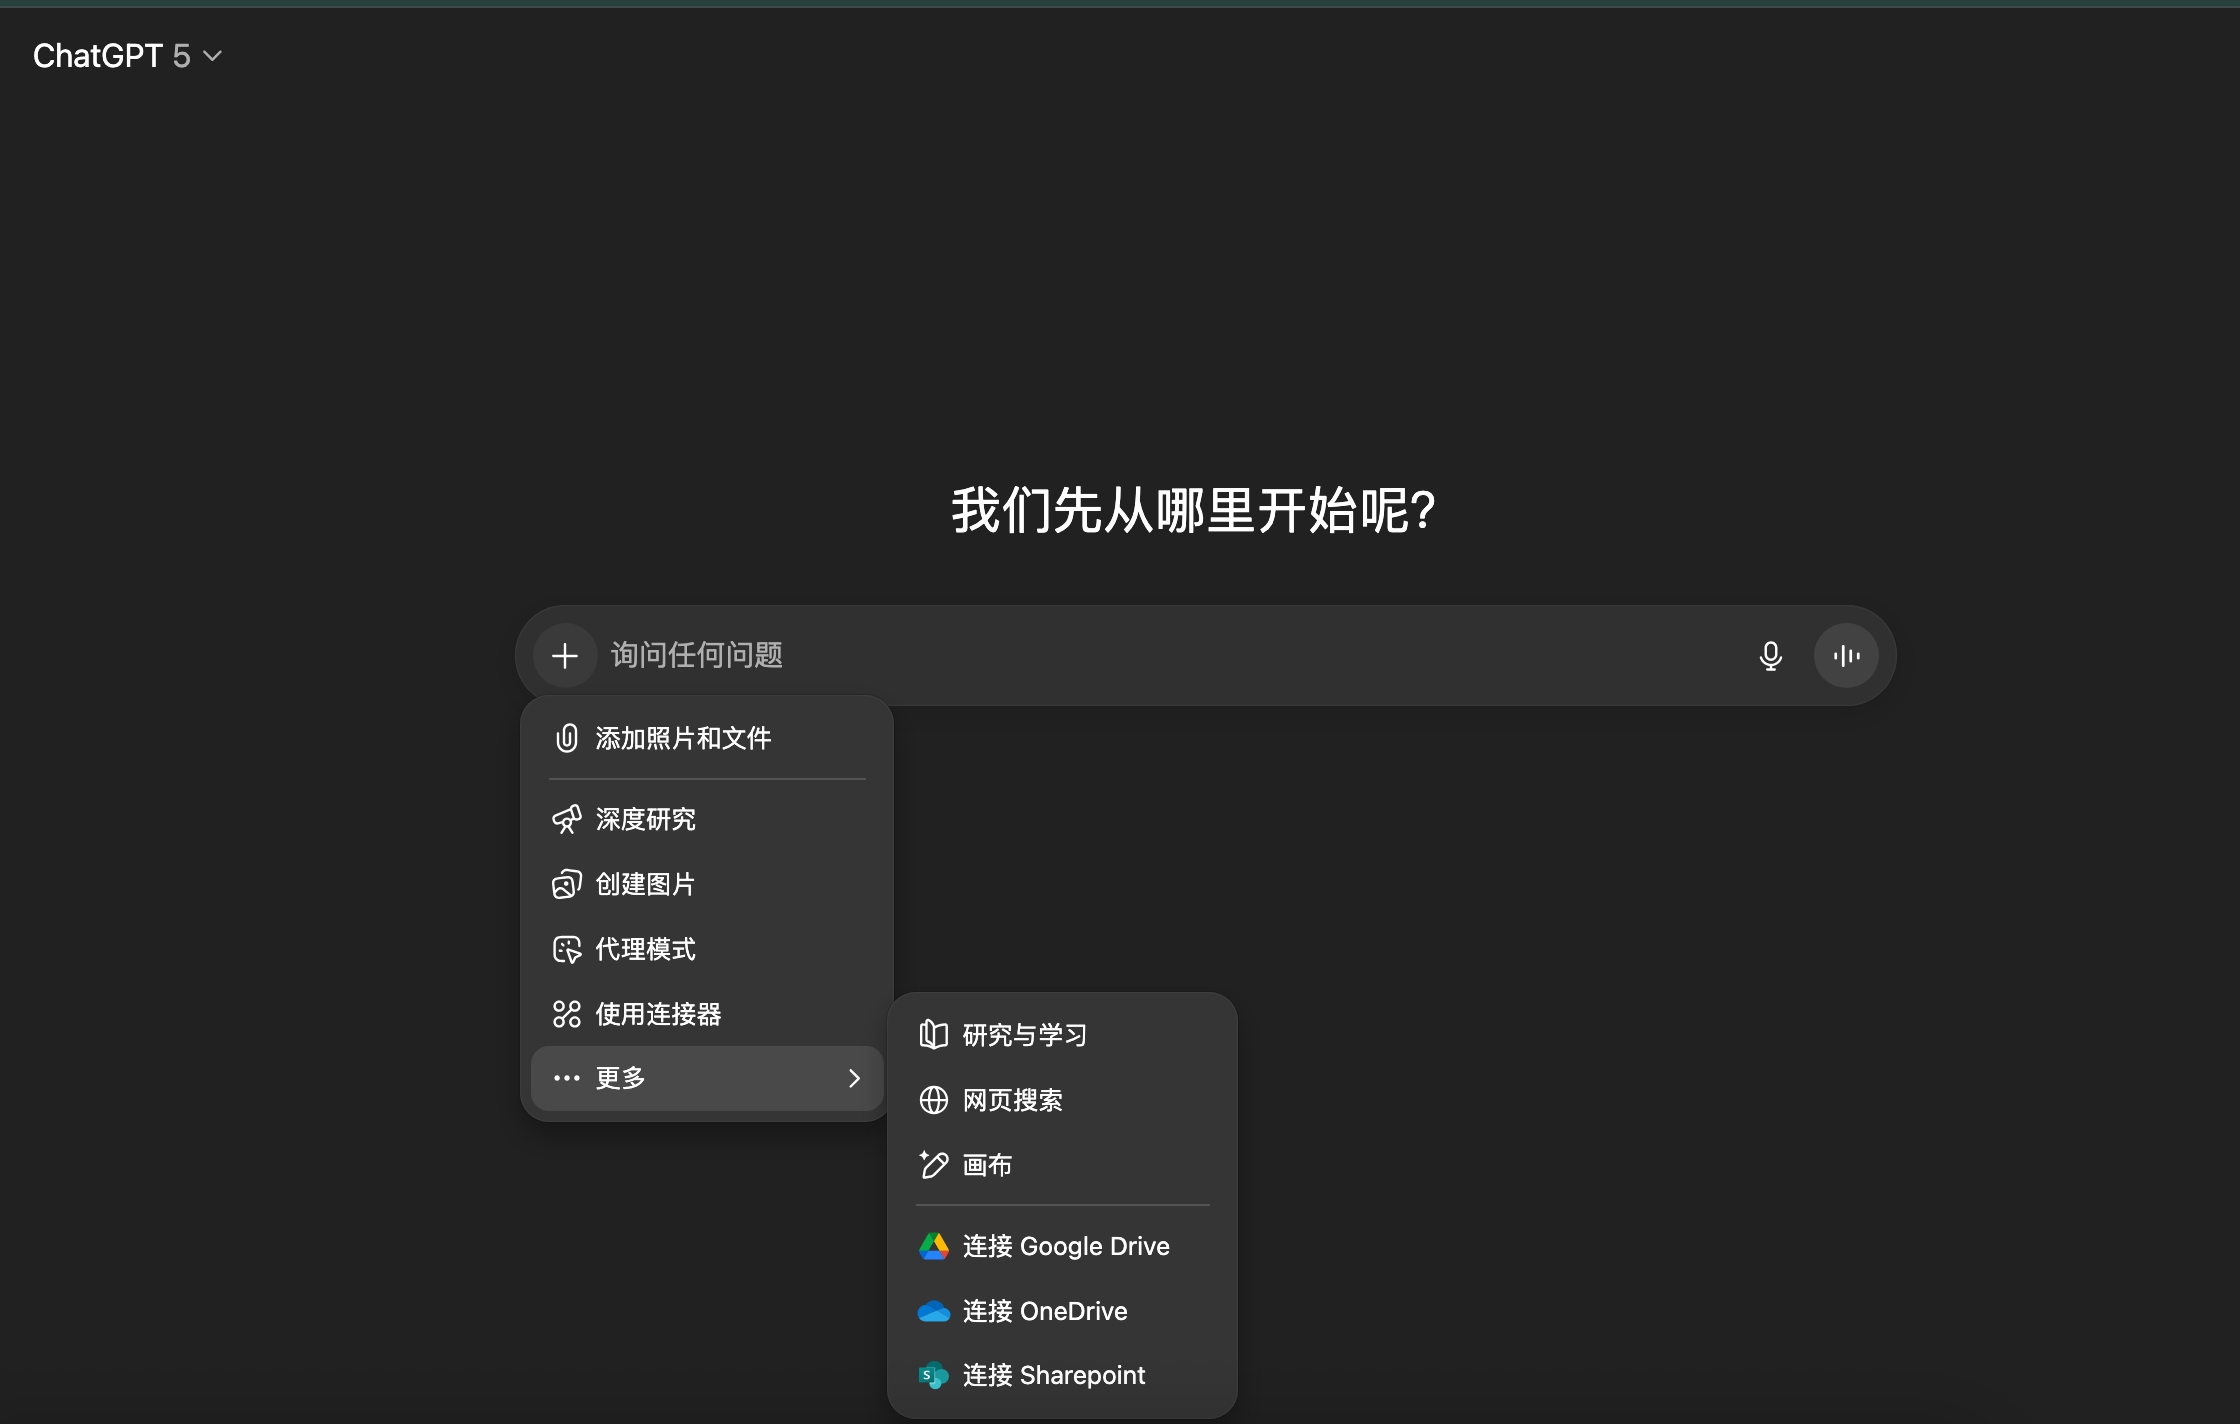Start voice mode with waveform button
The height and width of the screenshot is (1424, 2240).
tap(1846, 656)
